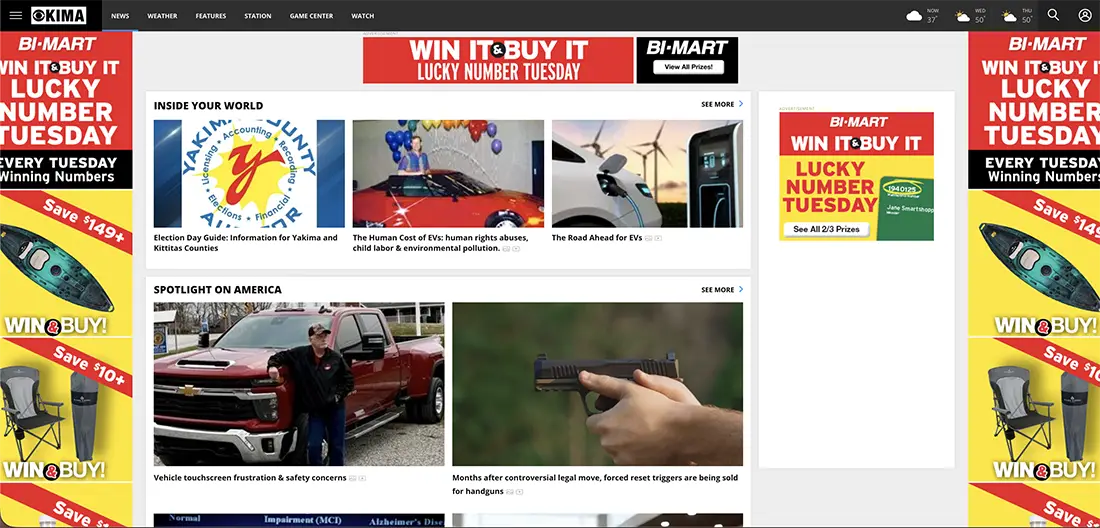Open The Road Ahead for EVs headline
1100x528 pixels.
(x=597, y=238)
